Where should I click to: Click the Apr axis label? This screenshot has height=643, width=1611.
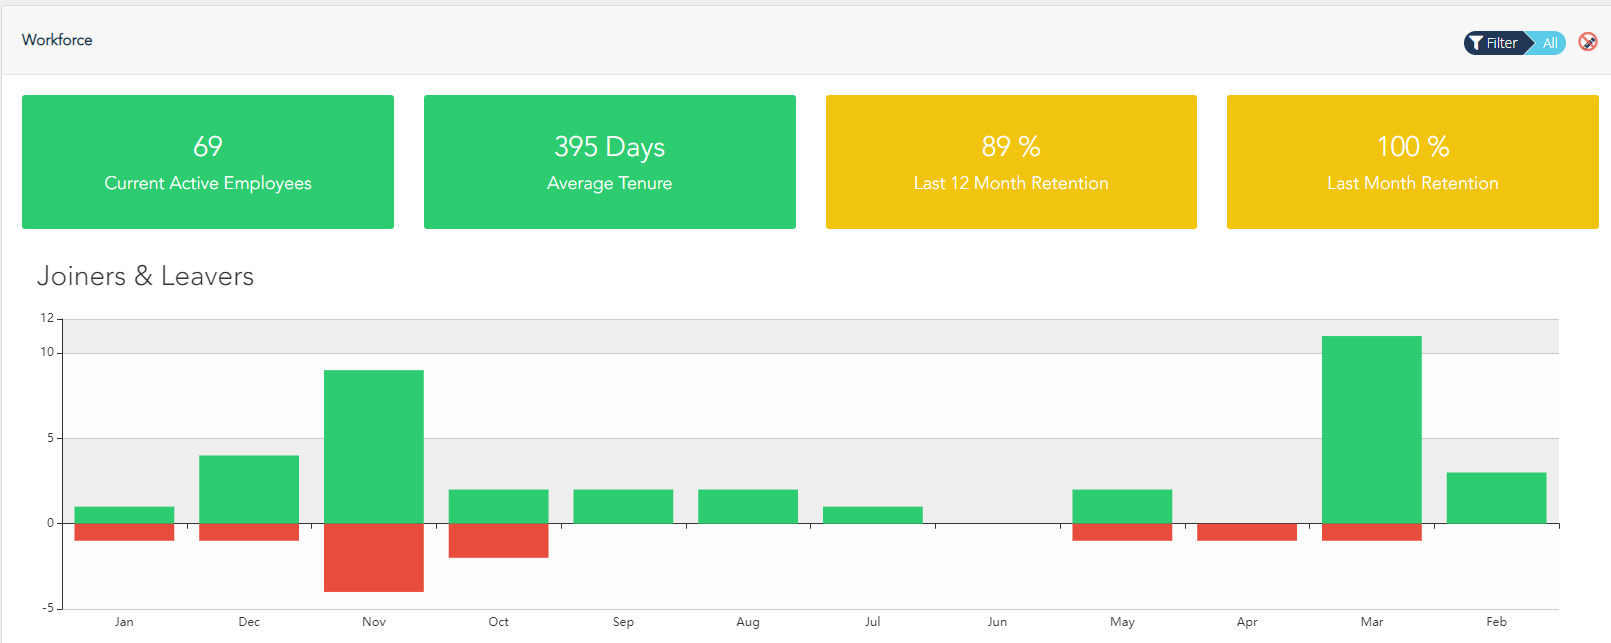pyautogui.click(x=1247, y=622)
